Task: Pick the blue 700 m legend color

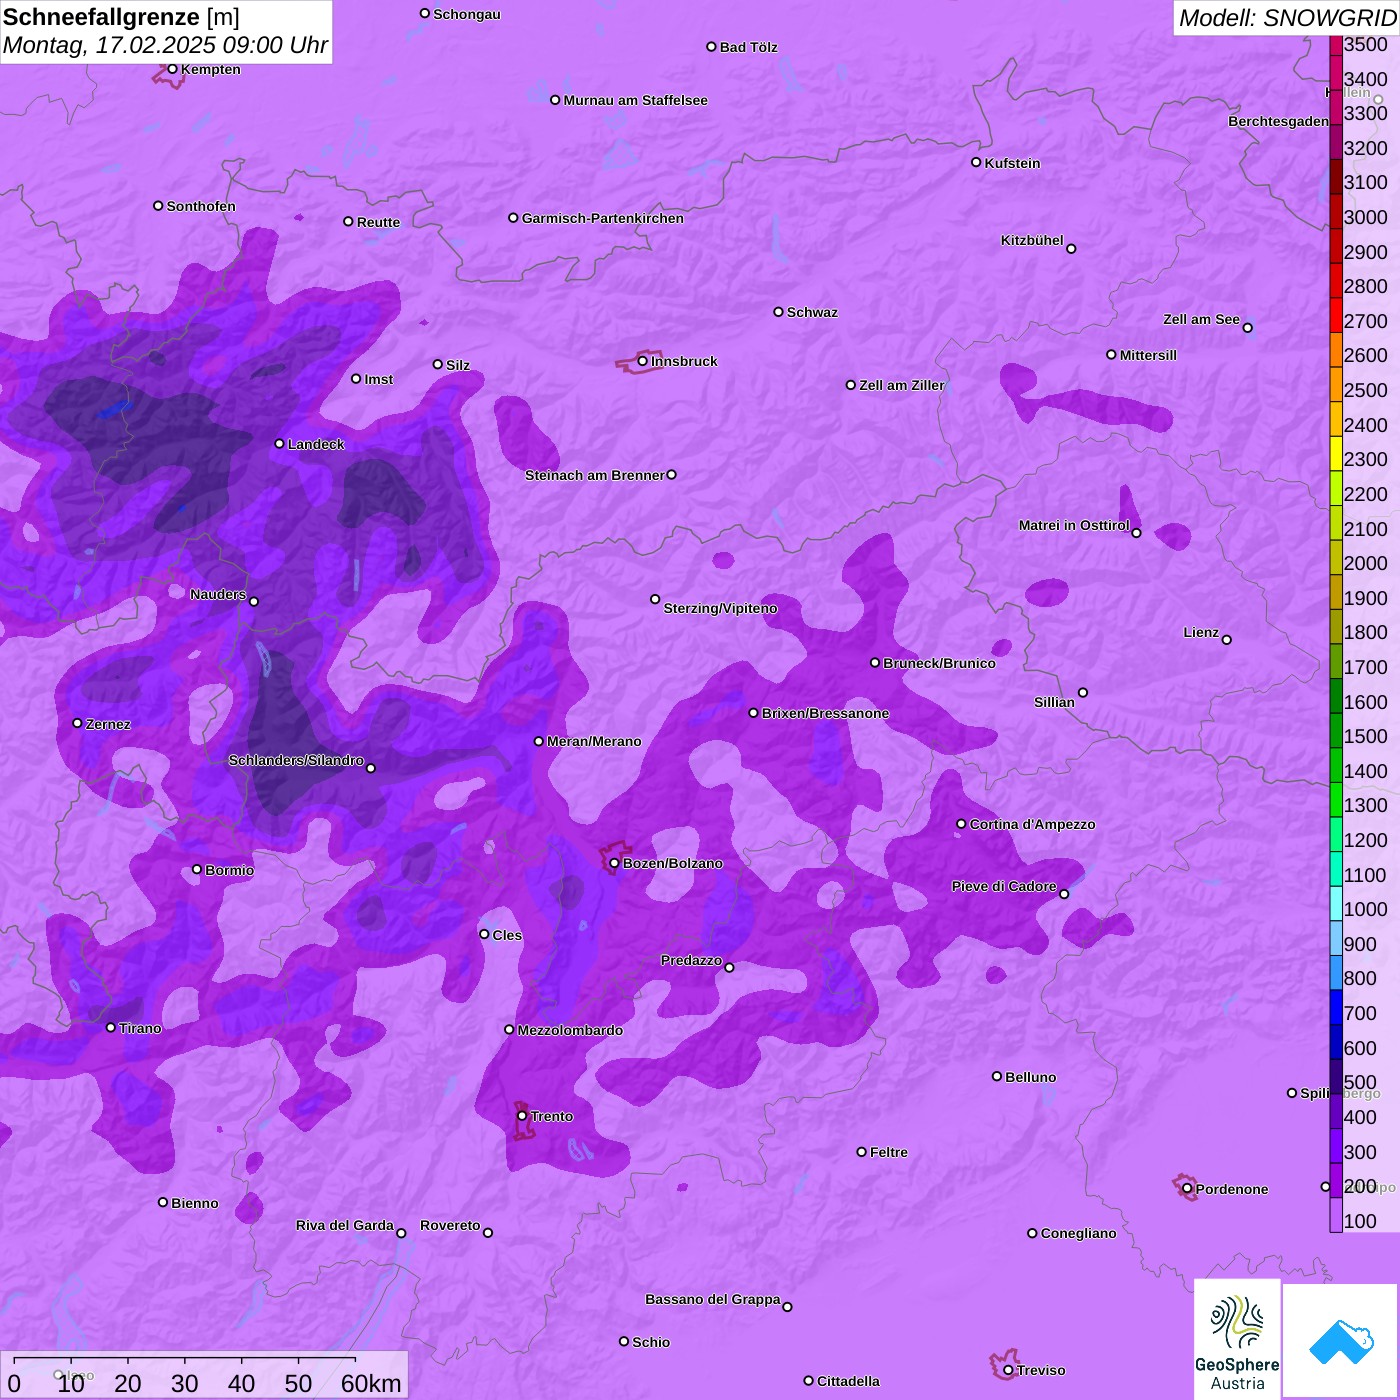Action: (x=1336, y=1007)
